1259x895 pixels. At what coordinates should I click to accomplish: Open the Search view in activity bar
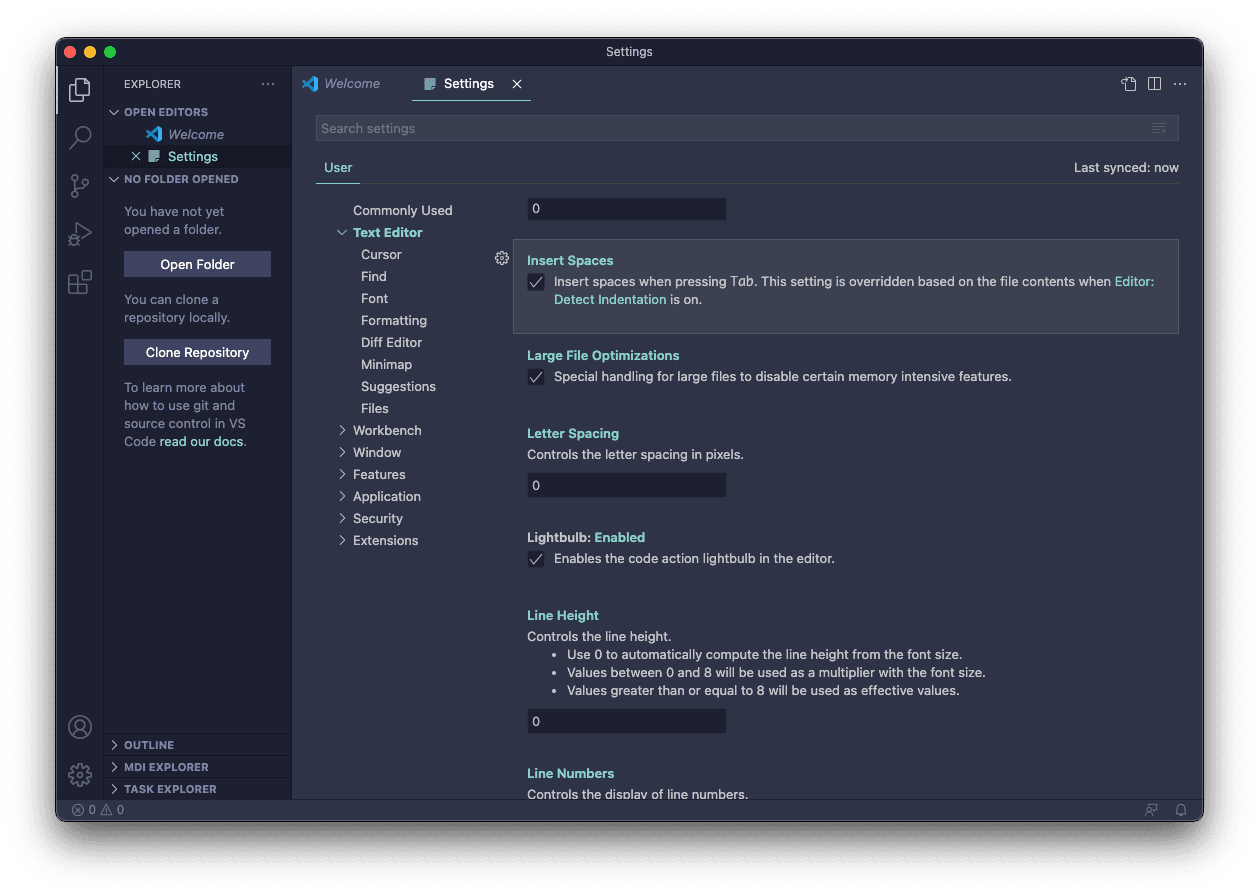pos(80,138)
